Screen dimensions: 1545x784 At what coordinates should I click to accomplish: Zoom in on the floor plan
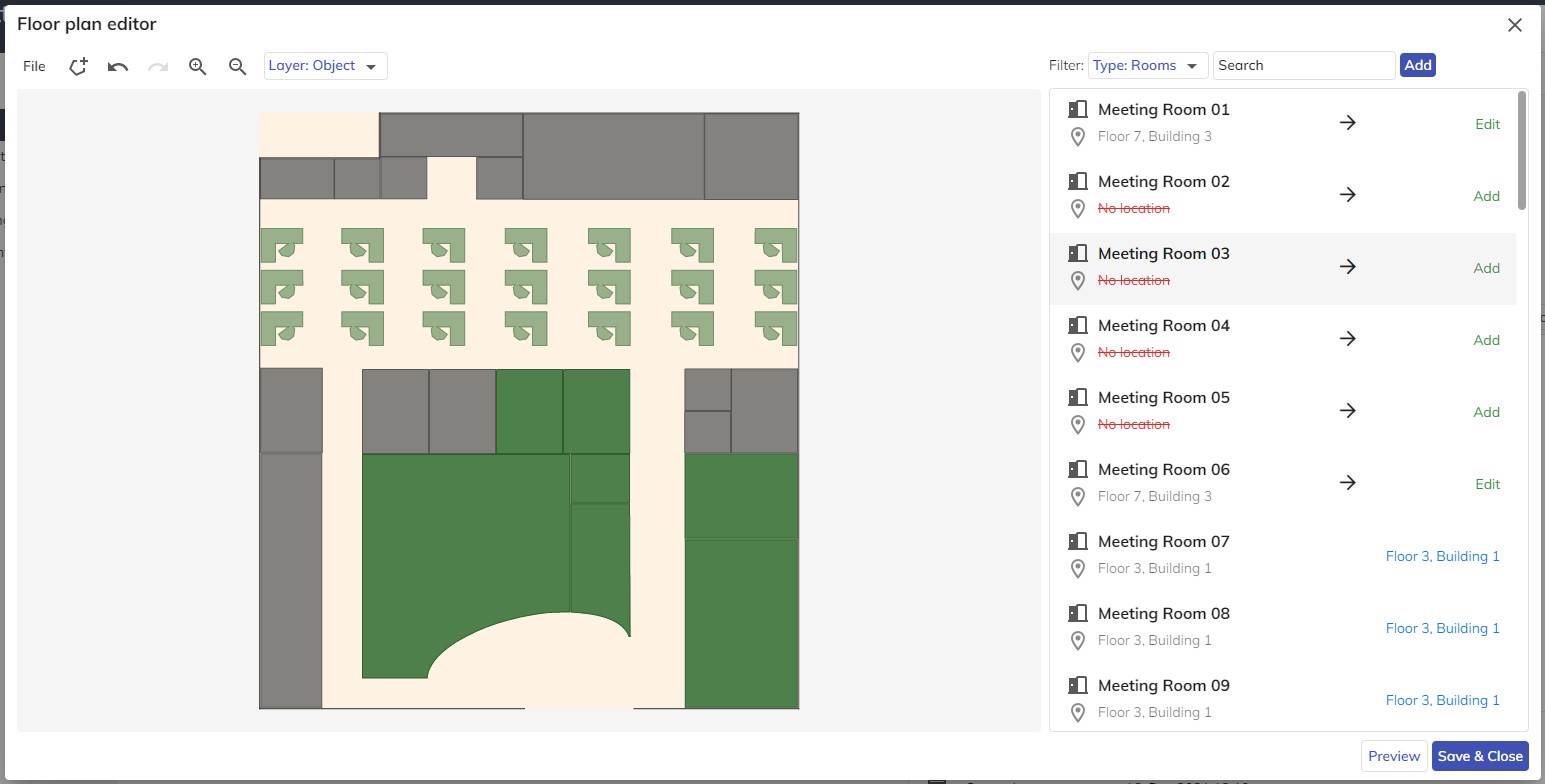[197, 66]
